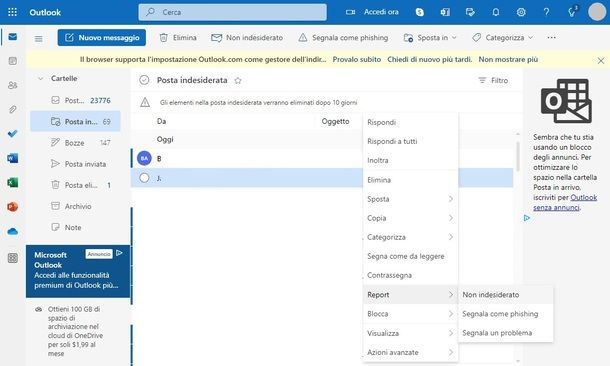Screen dimensions: 610x366
Task: Click Segnala come phishing toolbar button
Action: 343,38
